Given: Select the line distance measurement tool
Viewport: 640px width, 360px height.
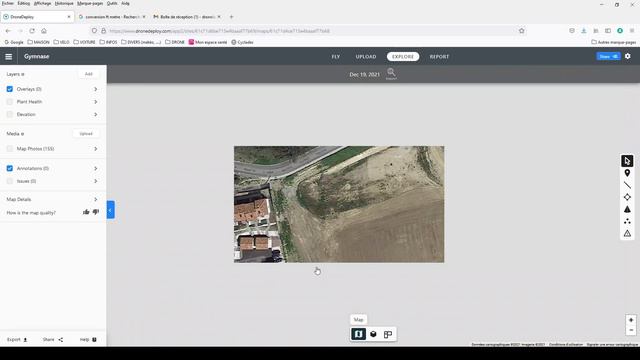Looking at the screenshot, I should 627,185.
